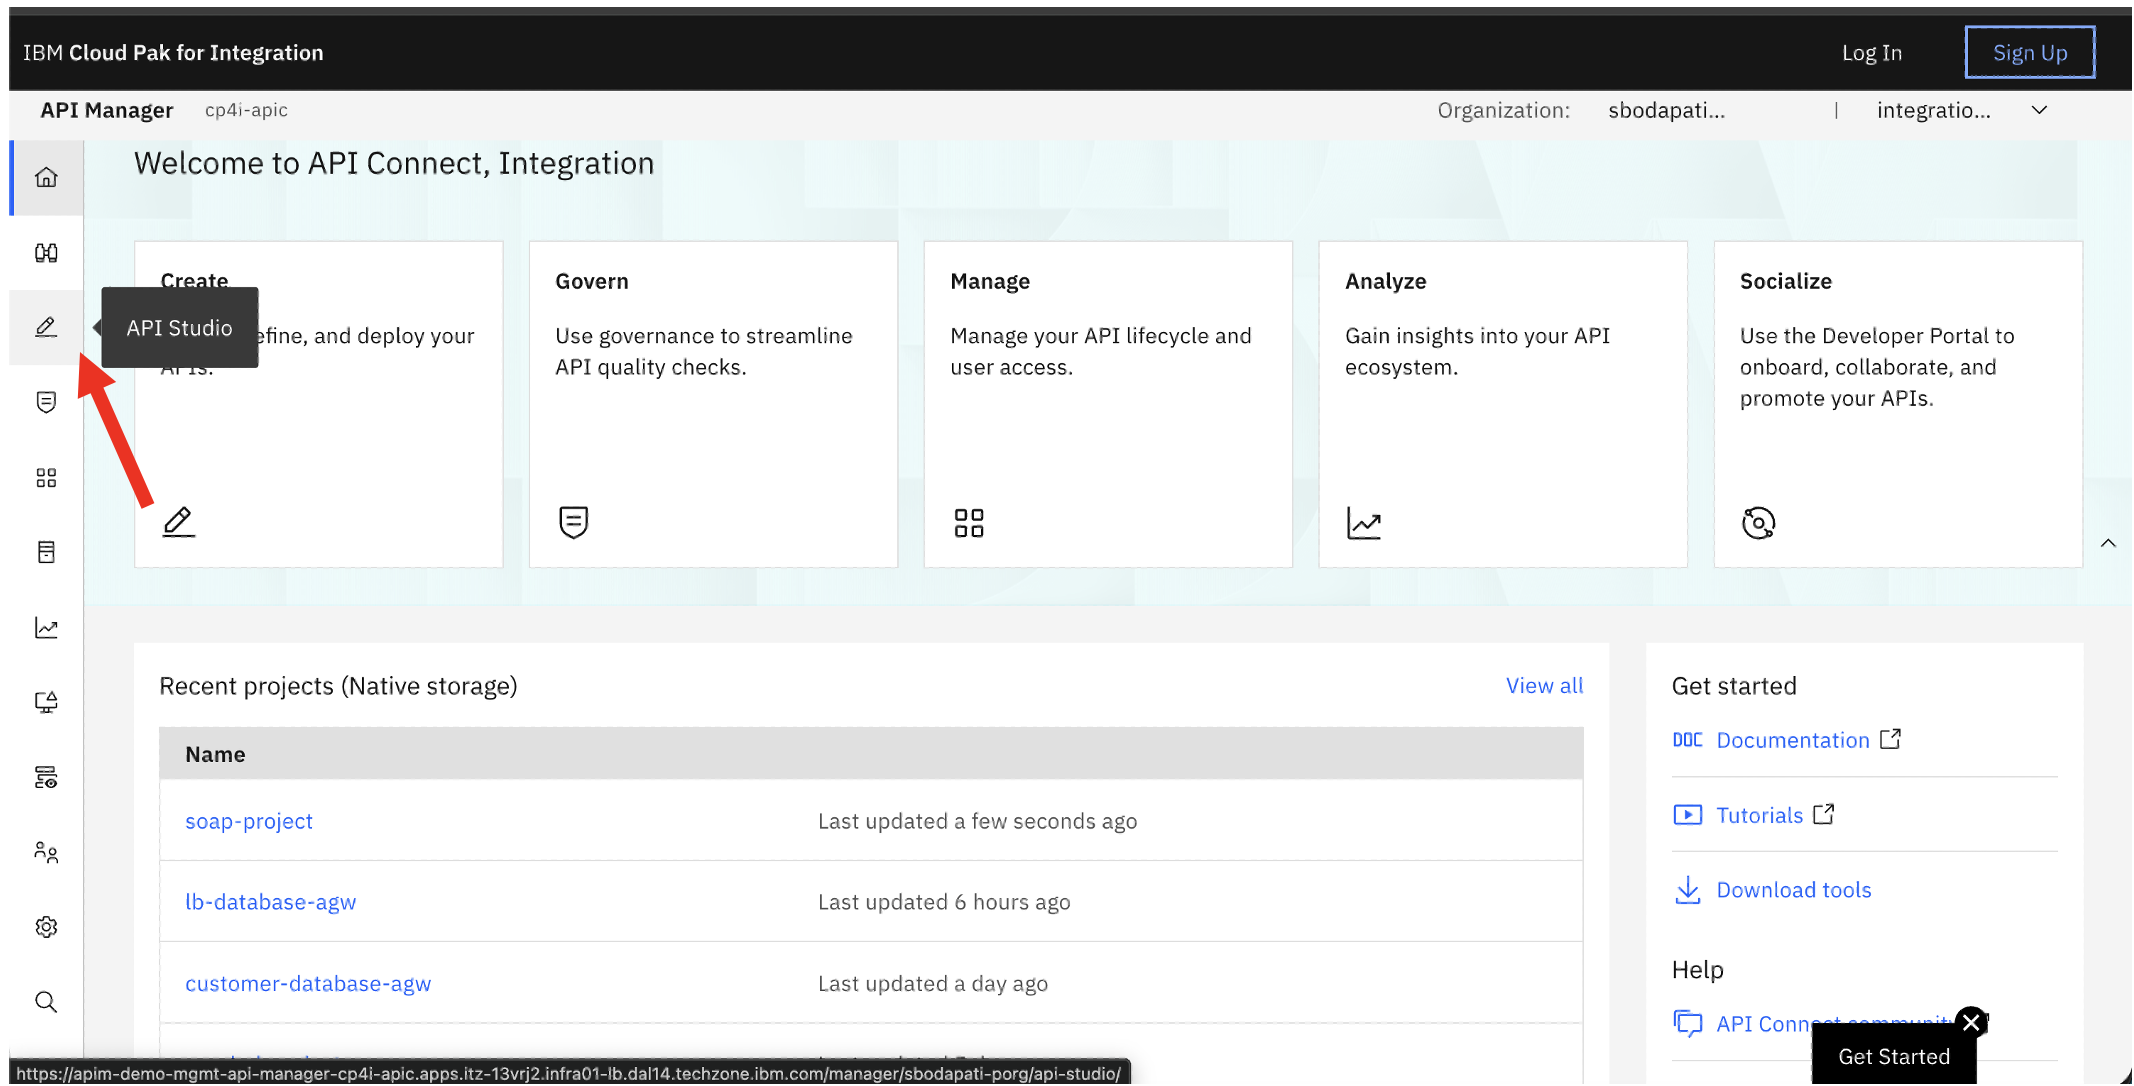The width and height of the screenshot is (2134, 1086).
Task: Click the IBM Cloud Pak for Integration title
Action: (x=173, y=53)
